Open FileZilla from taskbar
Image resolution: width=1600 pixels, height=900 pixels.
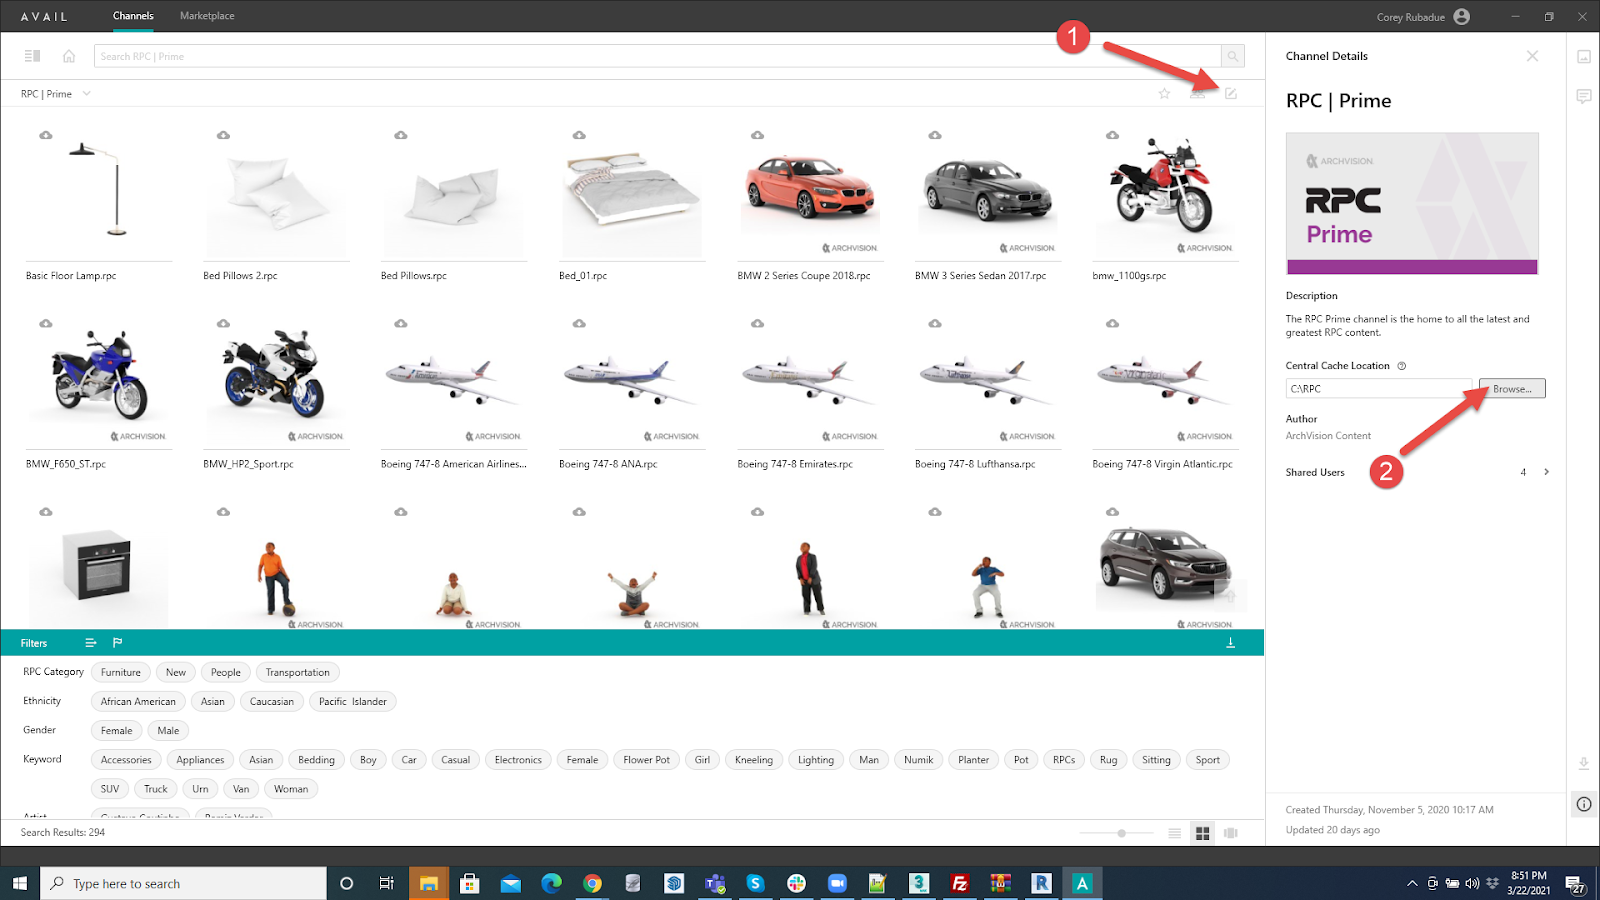pos(960,883)
